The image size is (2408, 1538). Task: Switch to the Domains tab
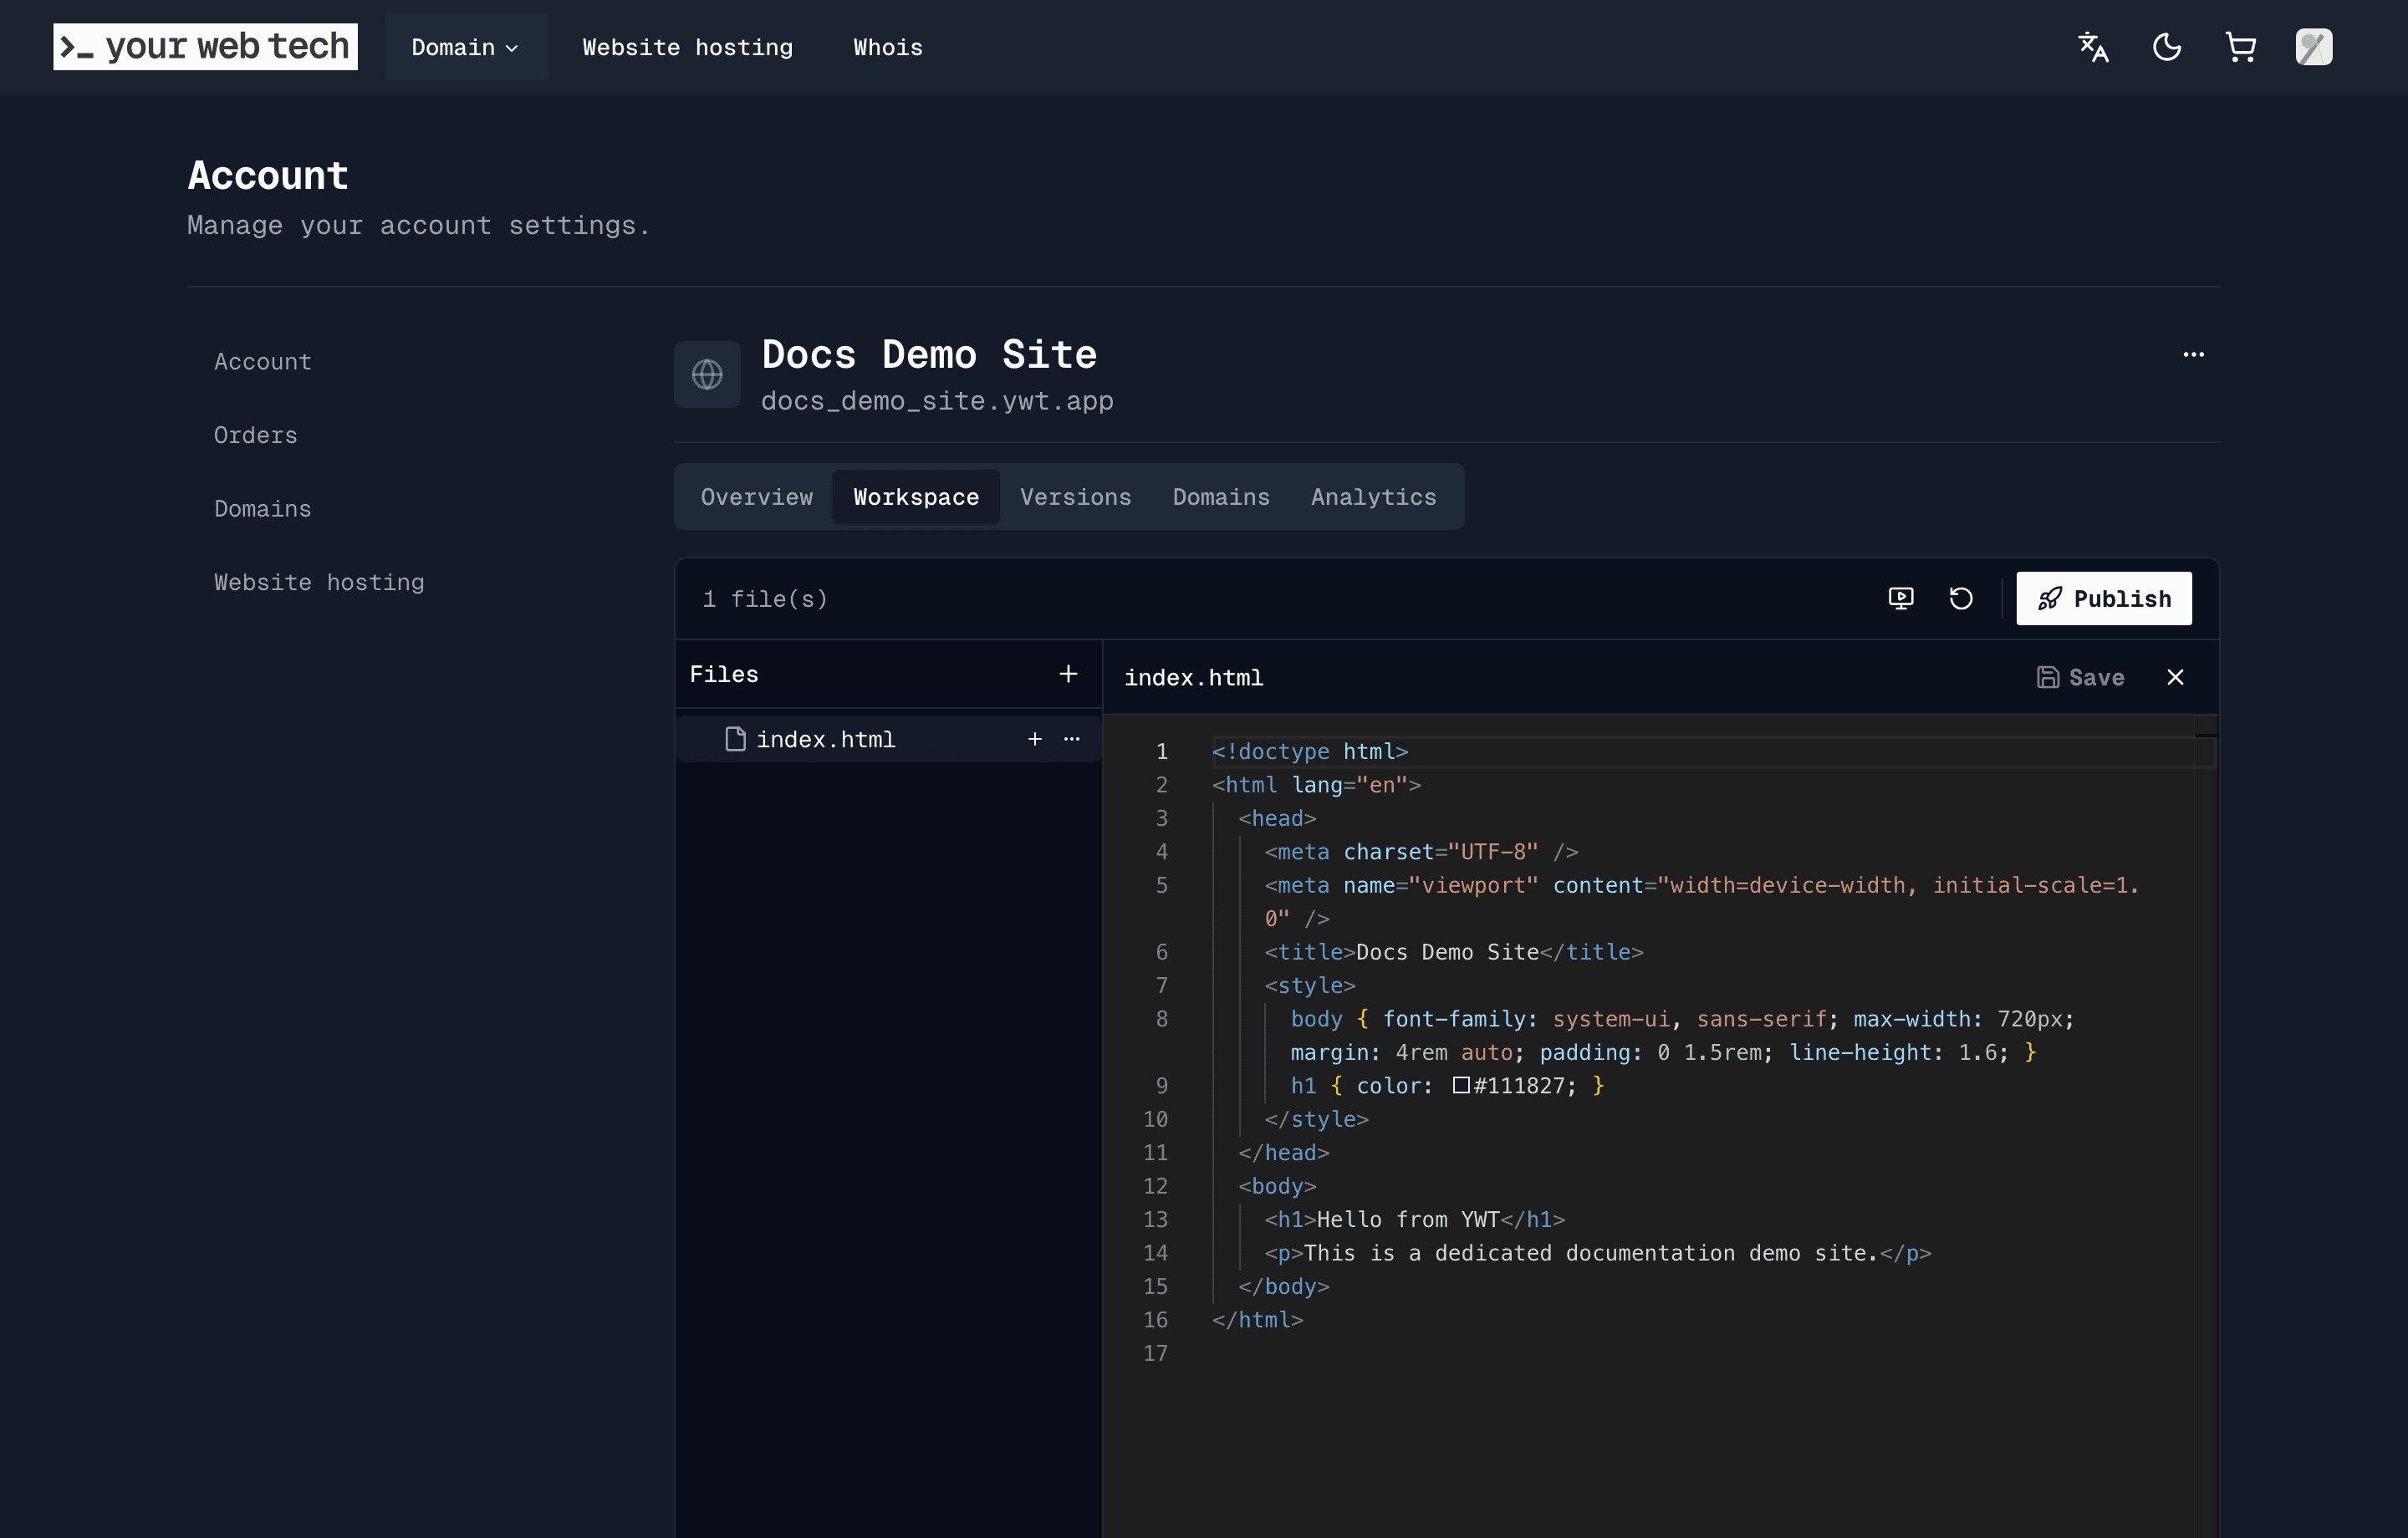(x=1221, y=497)
